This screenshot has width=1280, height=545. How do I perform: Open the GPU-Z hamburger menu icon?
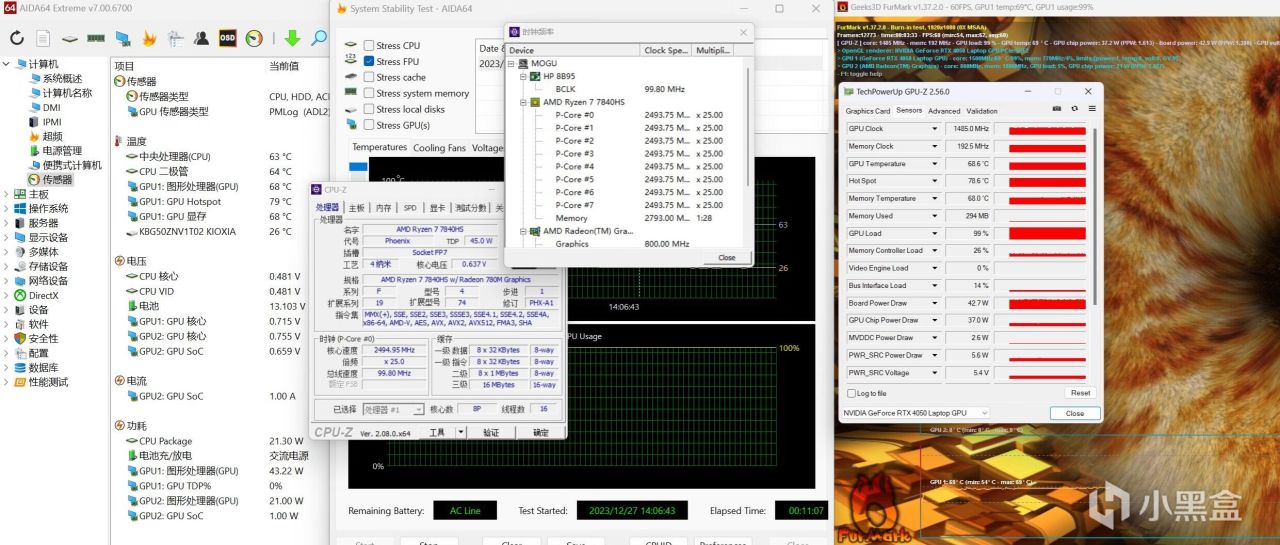tap(1091, 110)
